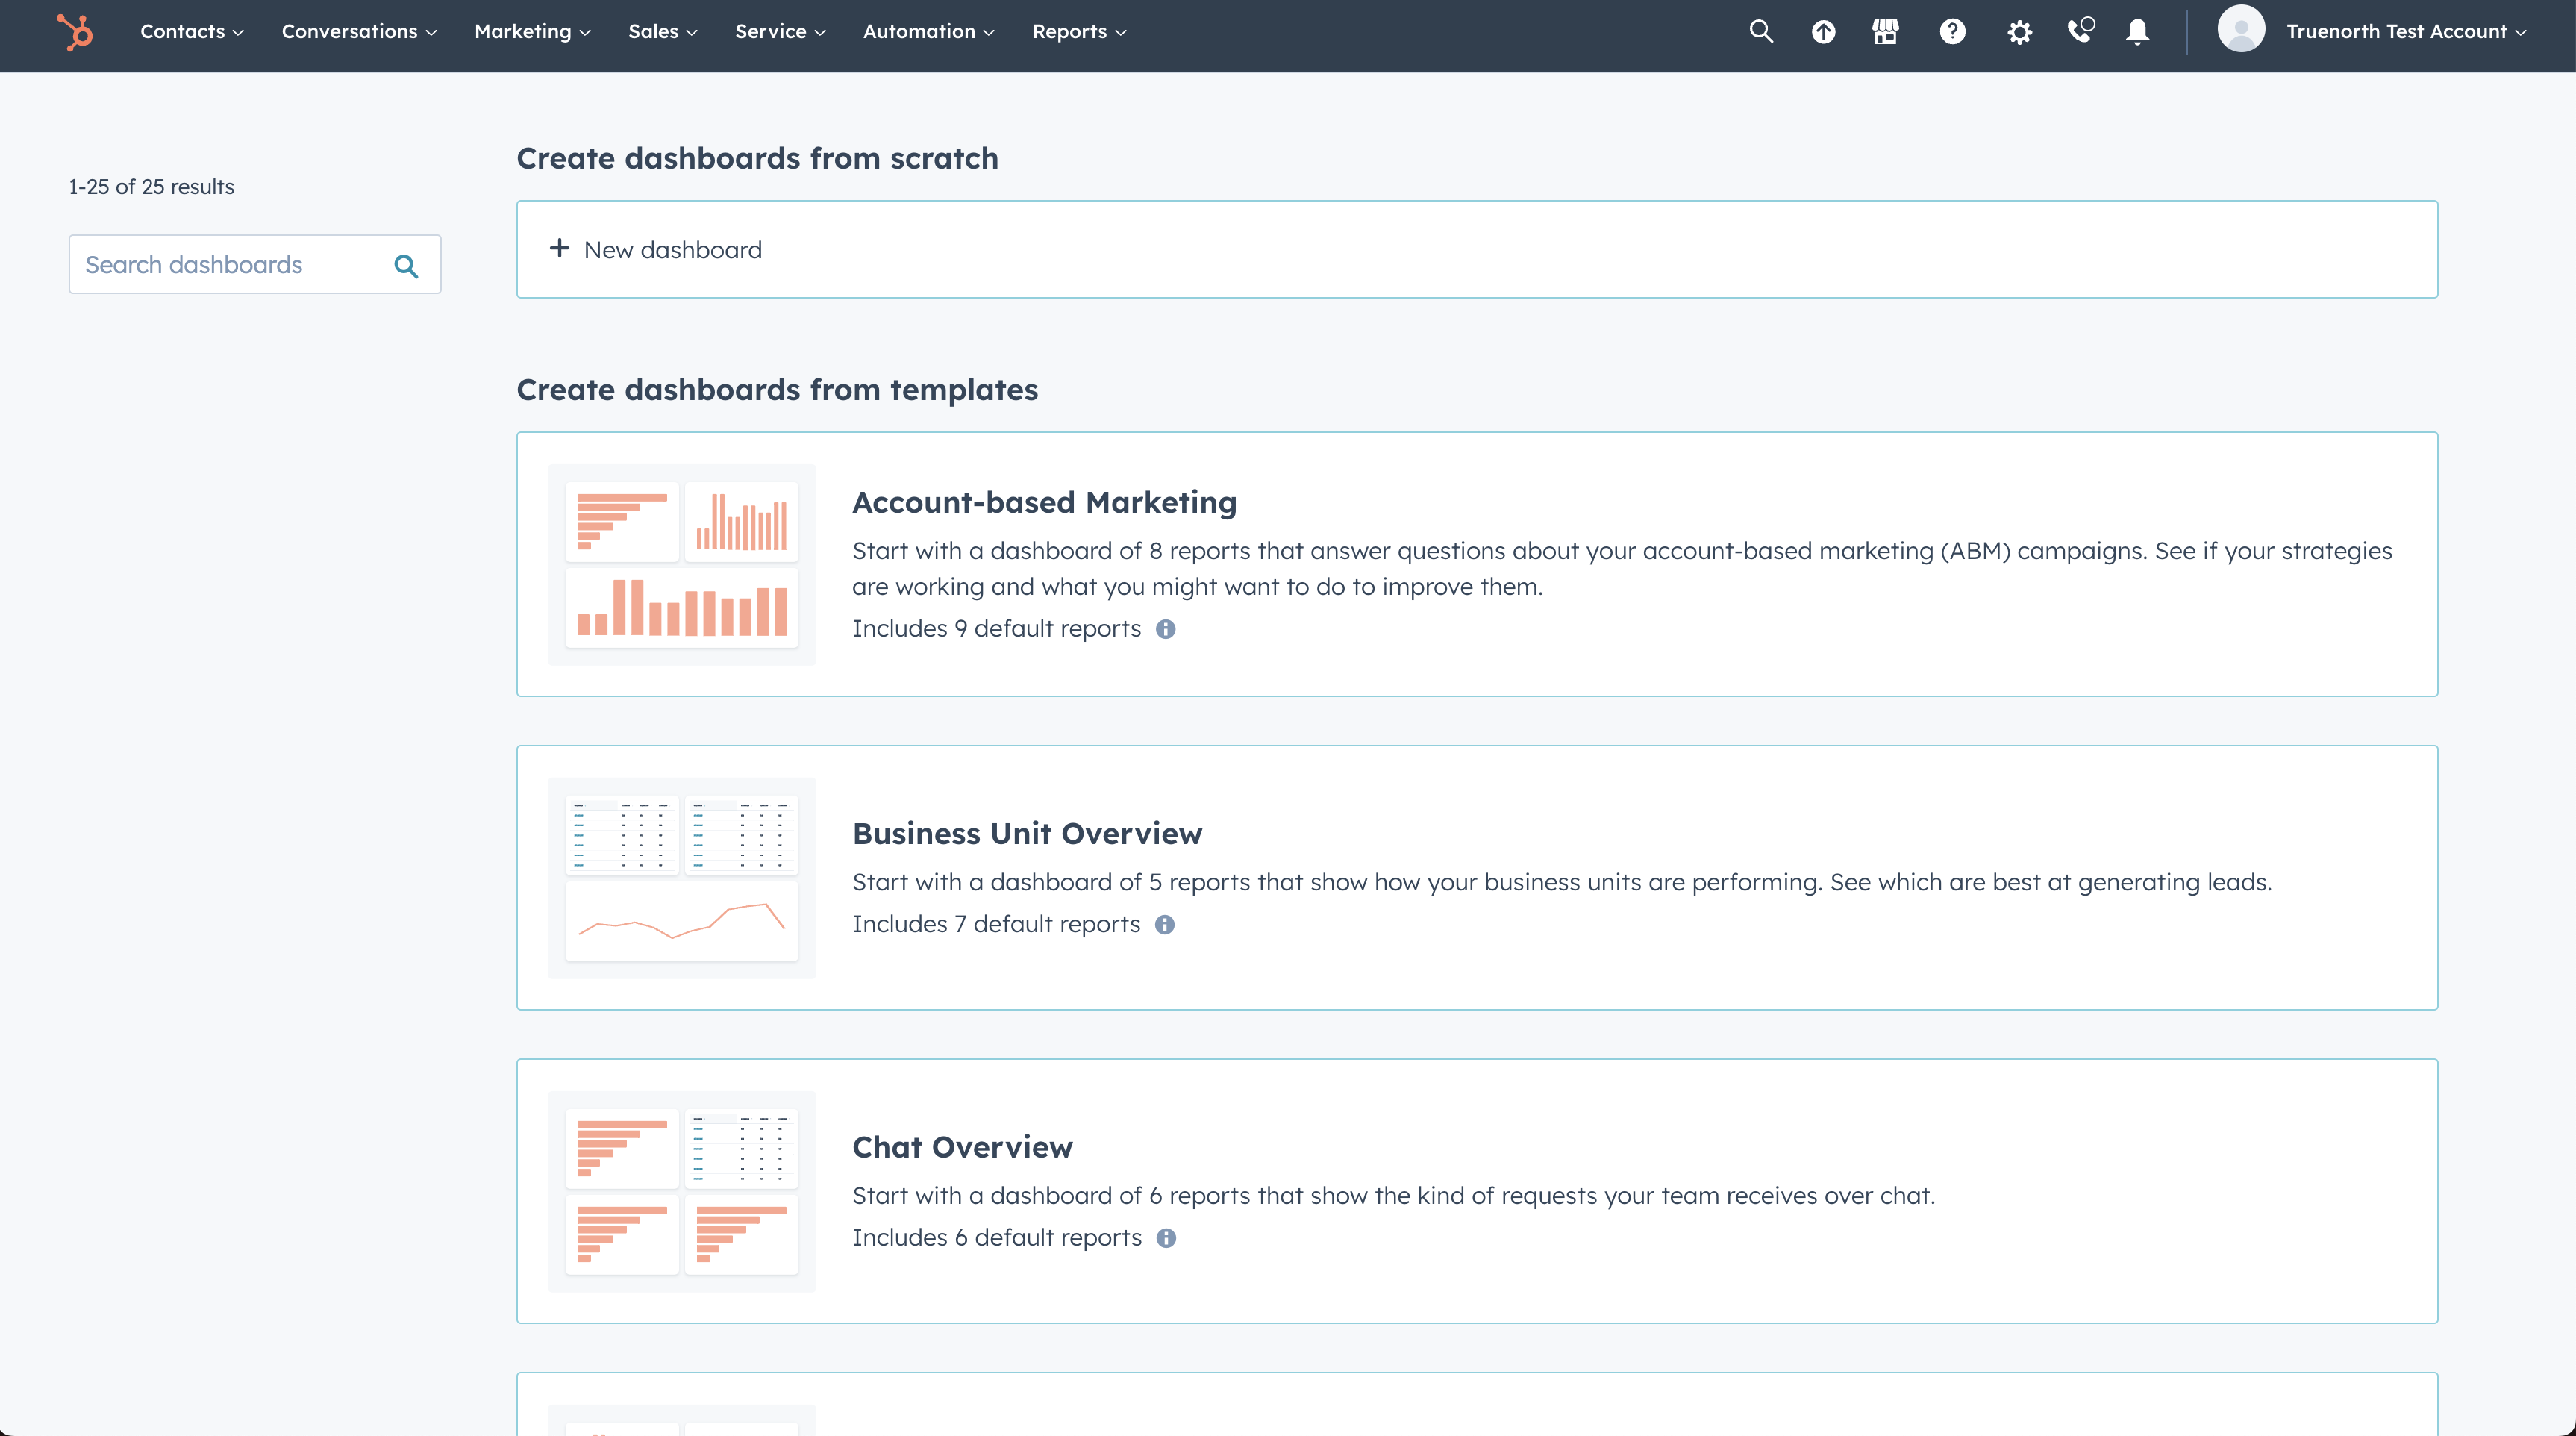Open the Help question mark icon

(1952, 32)
